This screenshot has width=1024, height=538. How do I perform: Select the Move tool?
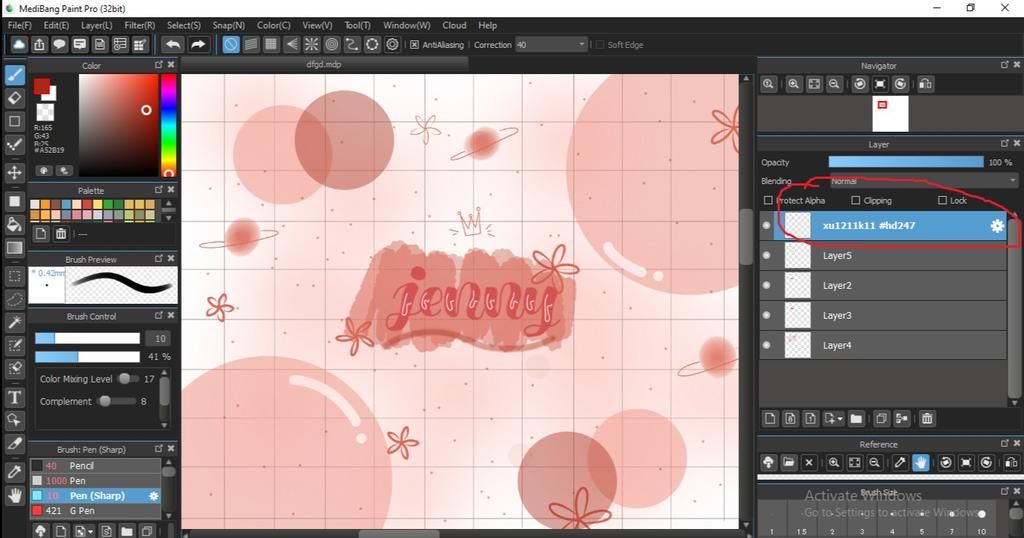coord(14,172)
